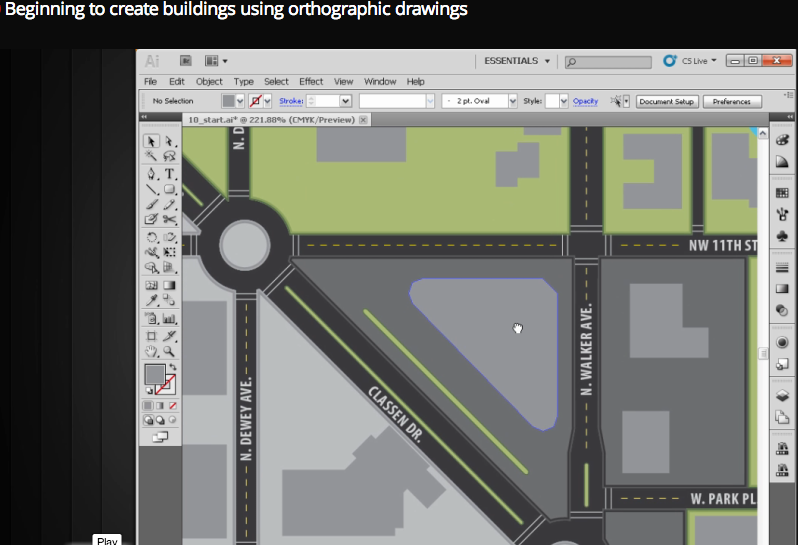Select the Zoom magnifier tool

(x=170, y=351)
